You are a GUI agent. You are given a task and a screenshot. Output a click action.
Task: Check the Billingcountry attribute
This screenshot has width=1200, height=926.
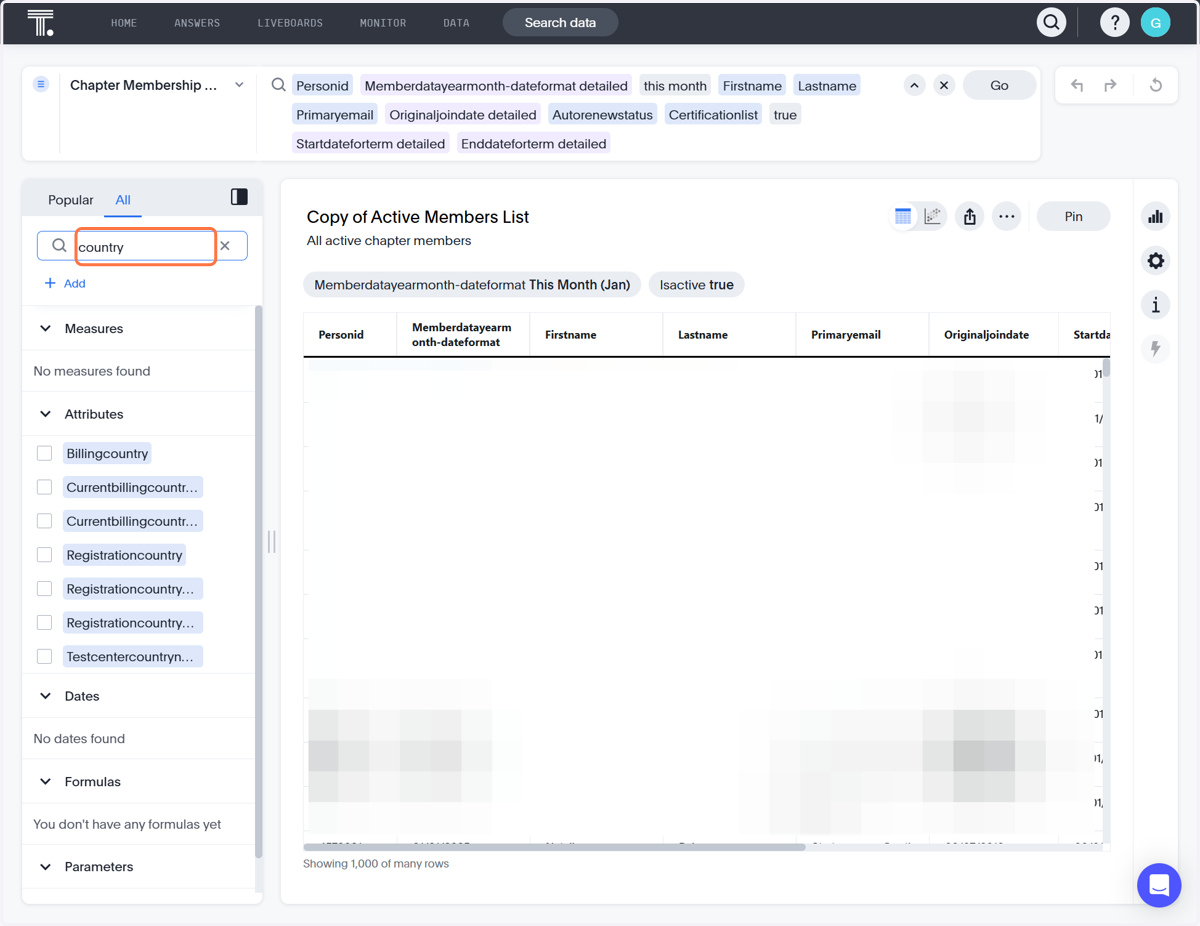pyautogui.click(x=44, y=453)
